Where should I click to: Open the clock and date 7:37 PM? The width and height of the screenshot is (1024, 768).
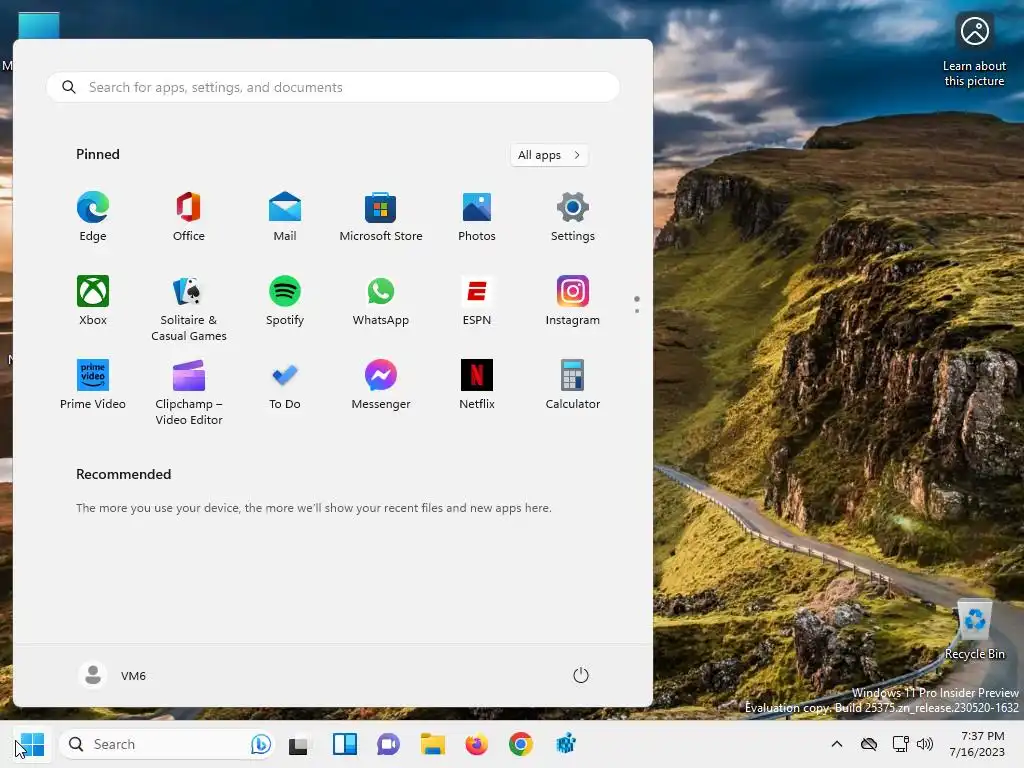[x=978, y=744]
